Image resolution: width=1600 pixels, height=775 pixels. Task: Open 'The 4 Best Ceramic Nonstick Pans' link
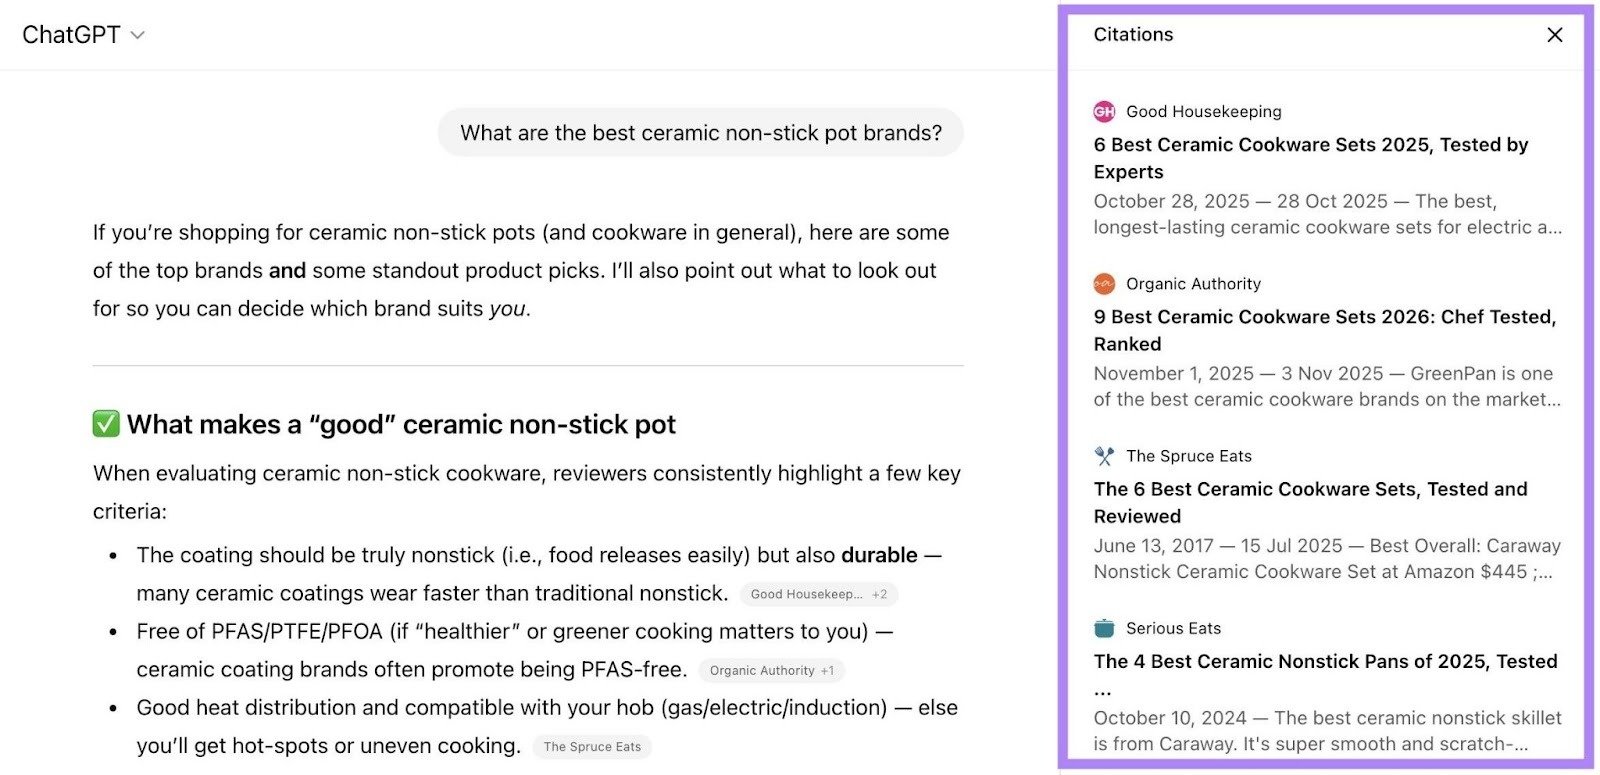tap(1325, 662)
